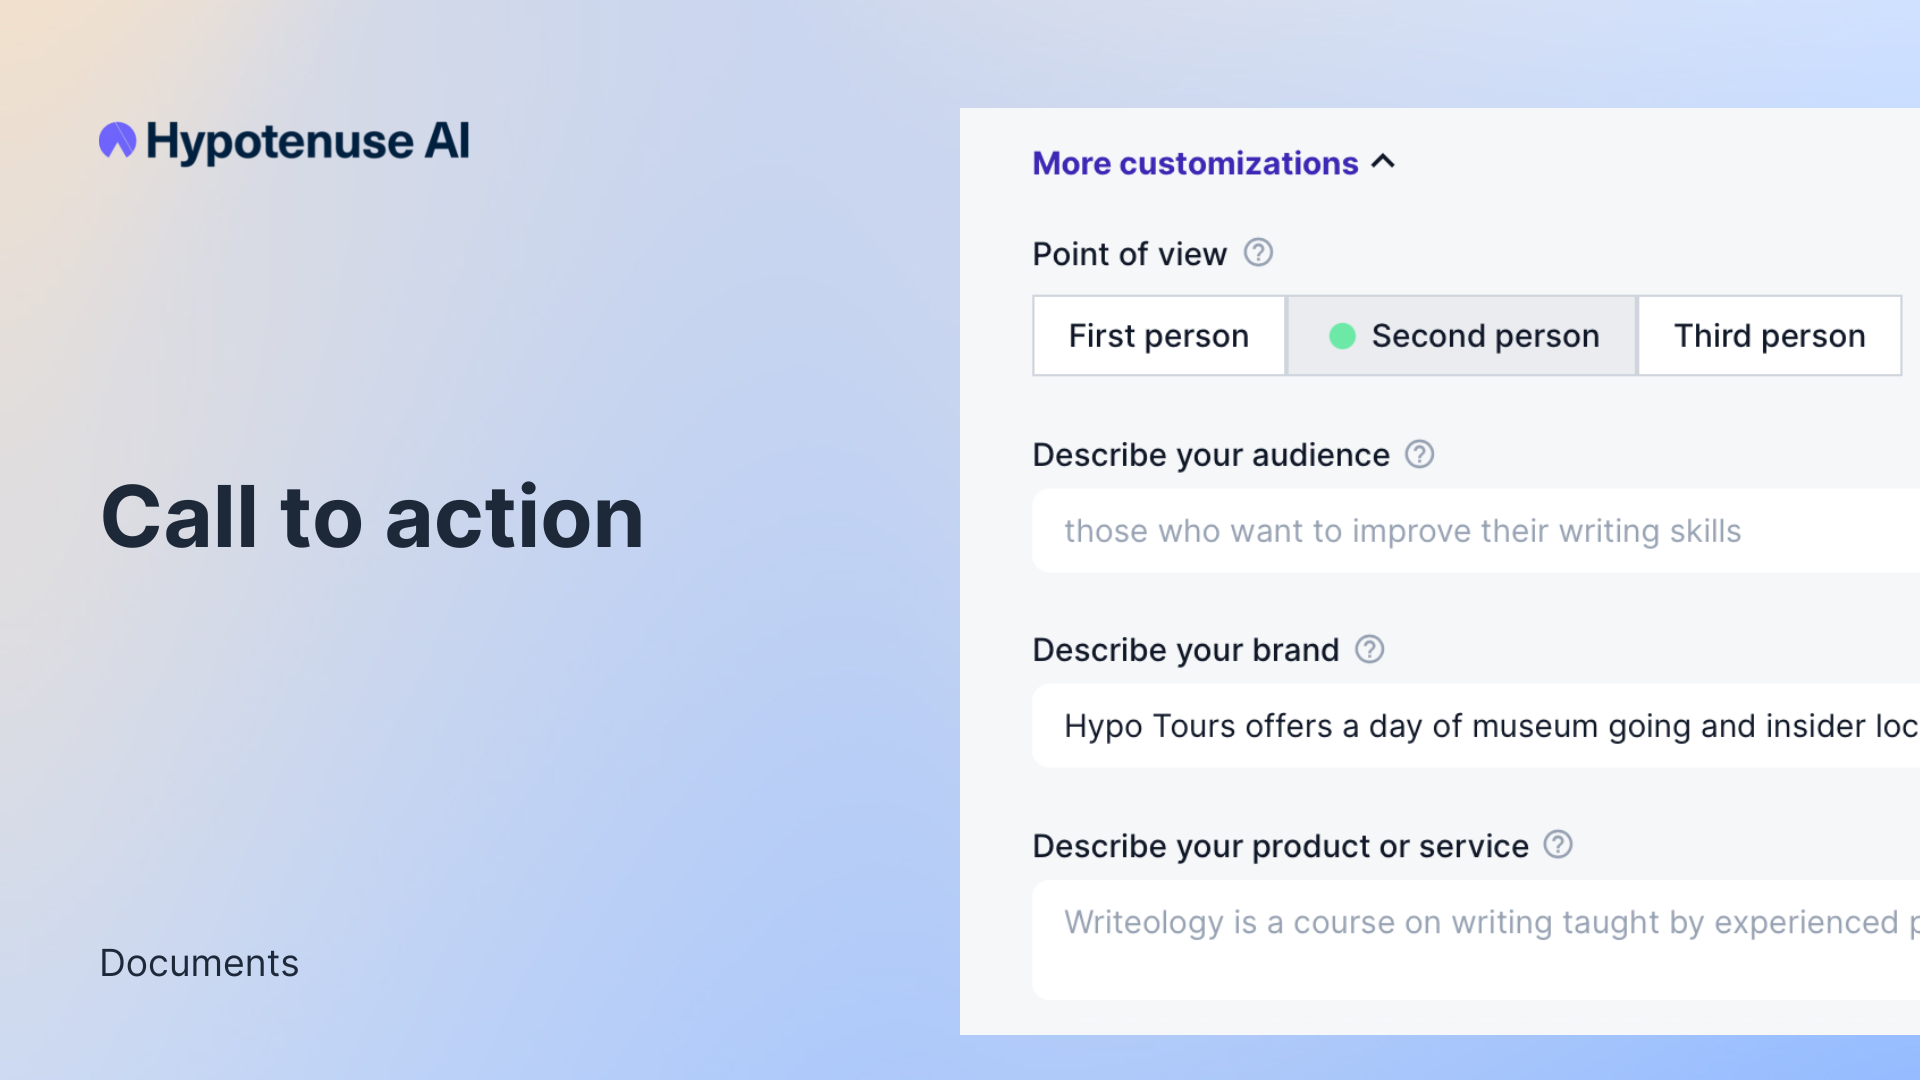
Task: Click the Hypotenuse AI wordmark text
Action: pos(307,140)
